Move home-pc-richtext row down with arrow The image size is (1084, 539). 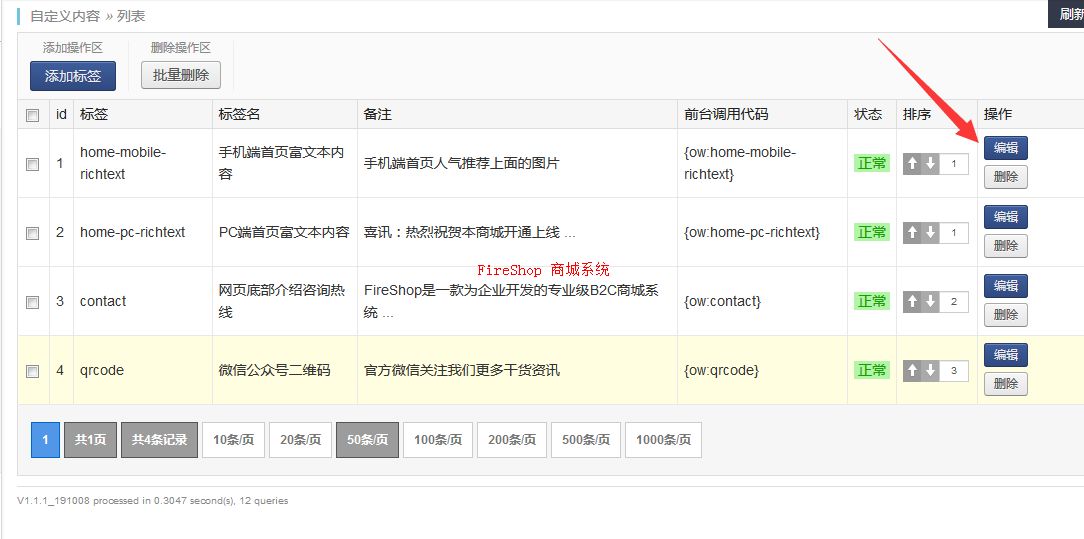[x=931, y=233]
